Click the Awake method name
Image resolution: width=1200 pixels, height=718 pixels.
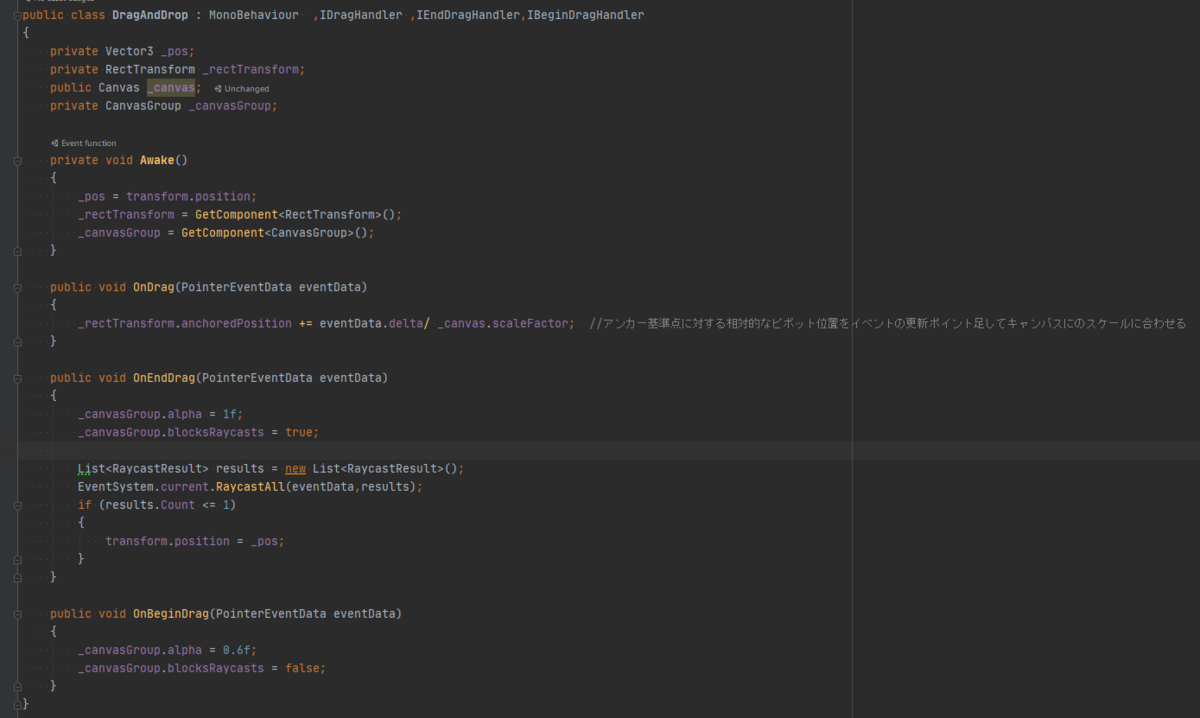(157, 160)
